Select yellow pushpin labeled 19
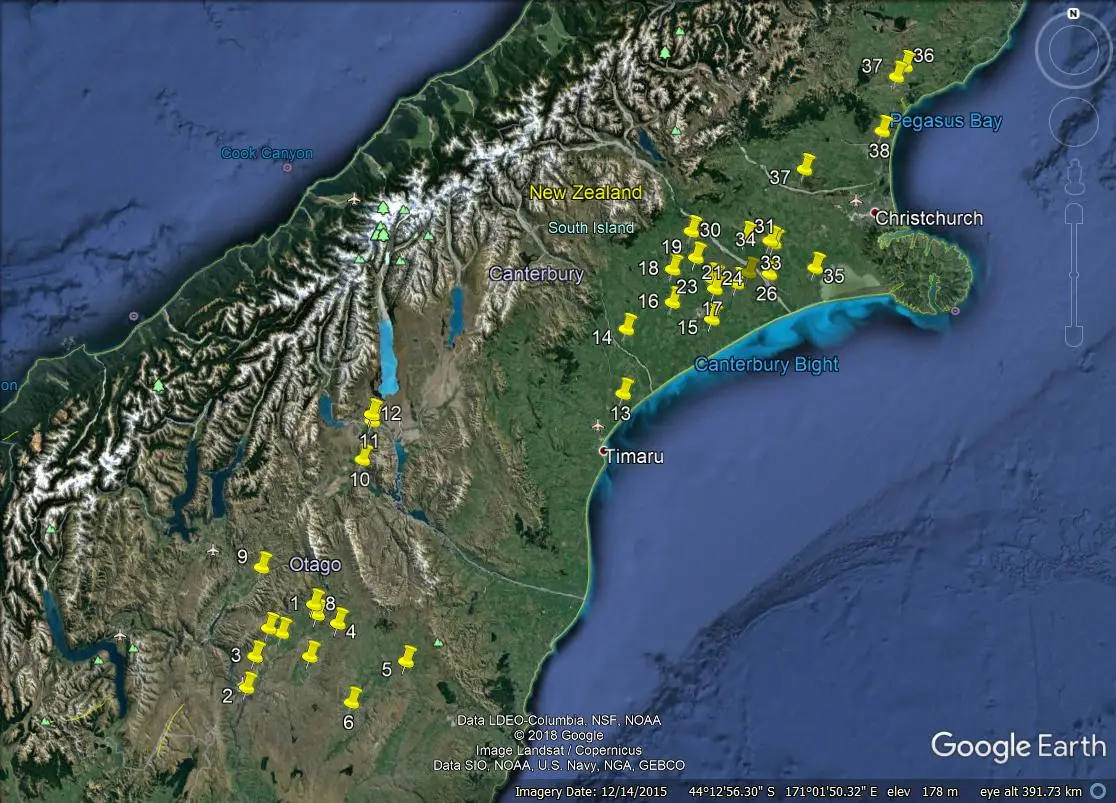1116x803 pixels. pos(697,253)
